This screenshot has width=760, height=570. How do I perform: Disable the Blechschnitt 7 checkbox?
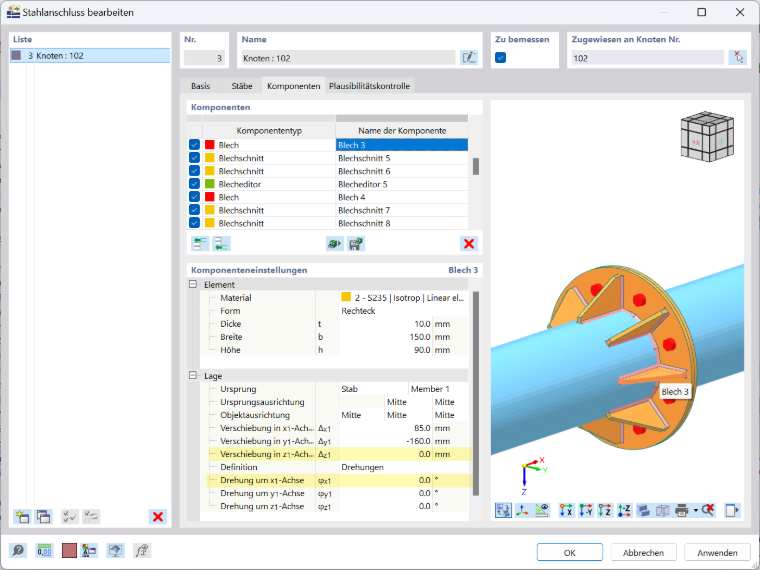pyautogui.click(x=194, y=210)
